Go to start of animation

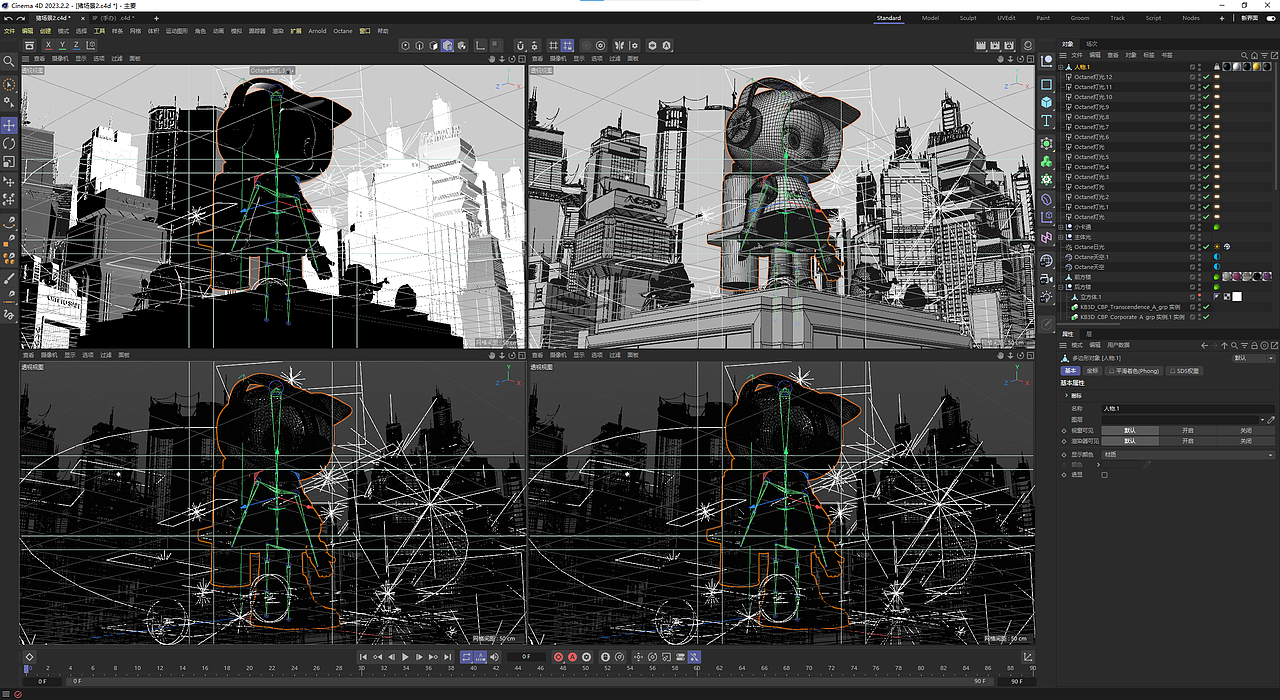pyautogui.click(x=363, y=657)
